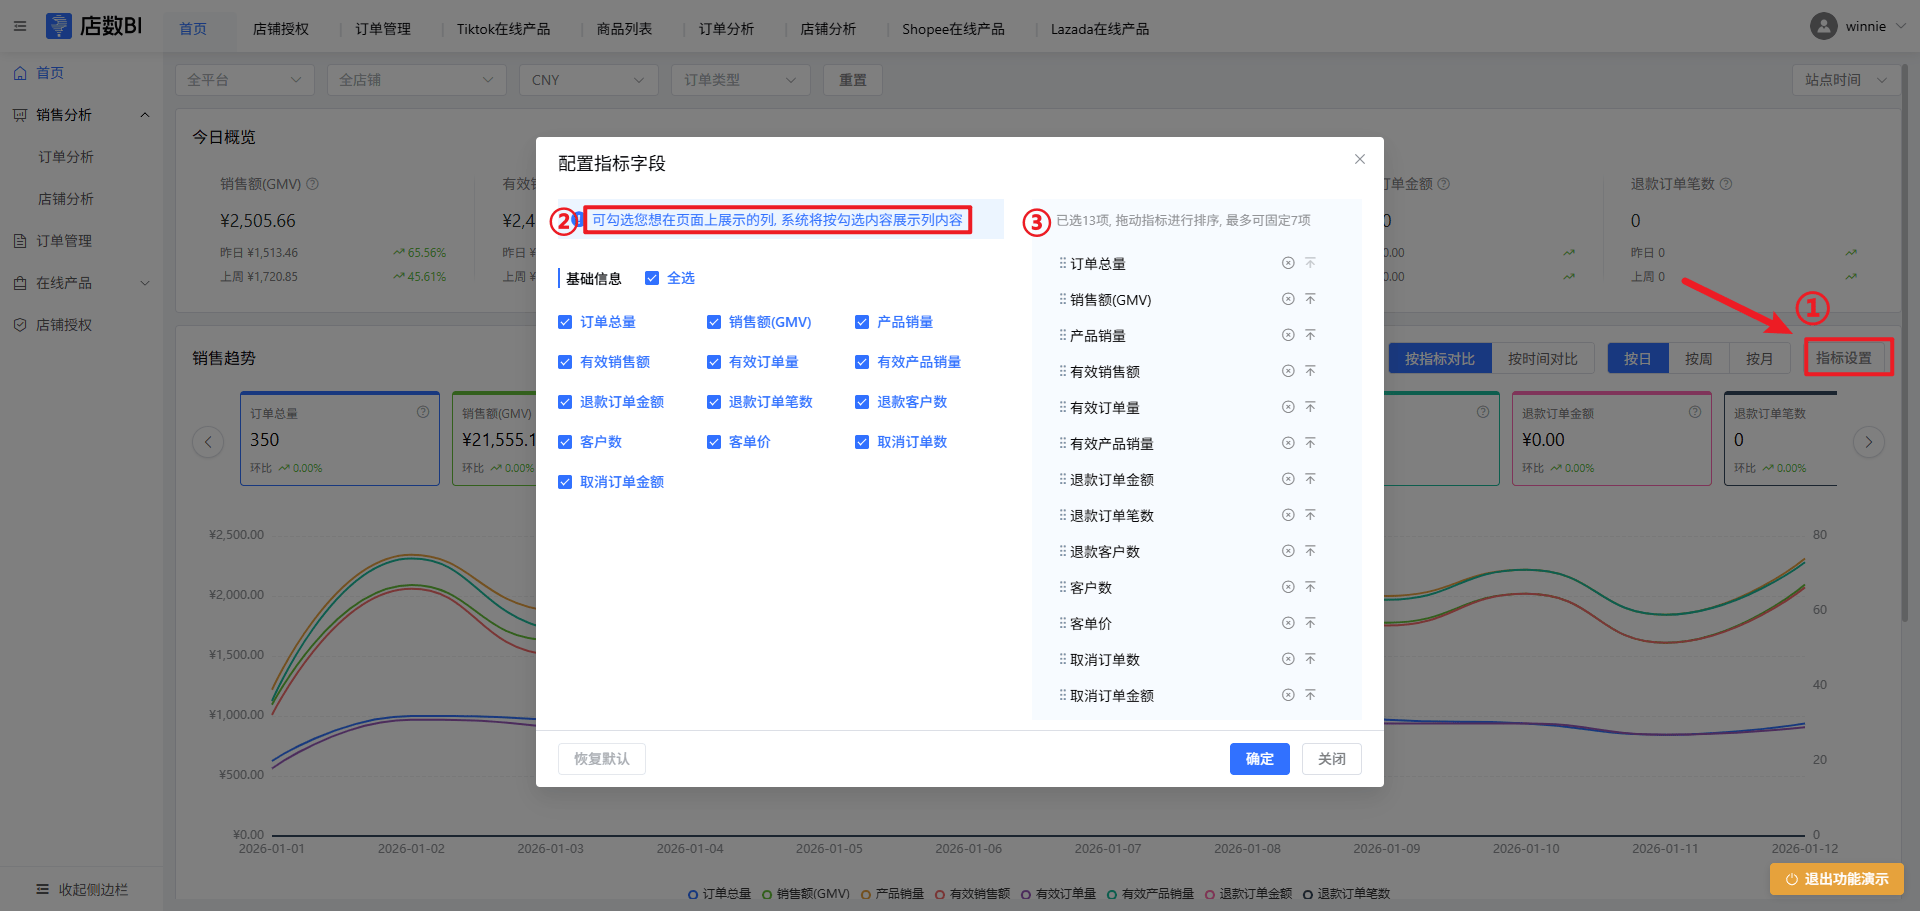Click the next arrow in metric cards
Image resolution: width=1920 pixels, height=911 pixels.
(1868, 442)
